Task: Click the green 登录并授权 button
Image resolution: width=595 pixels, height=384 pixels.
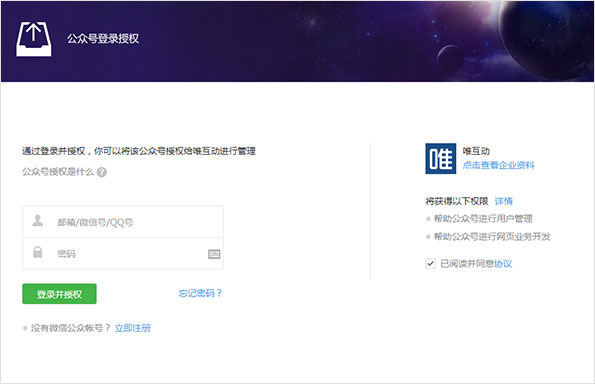Action: [x=59, y=294]
